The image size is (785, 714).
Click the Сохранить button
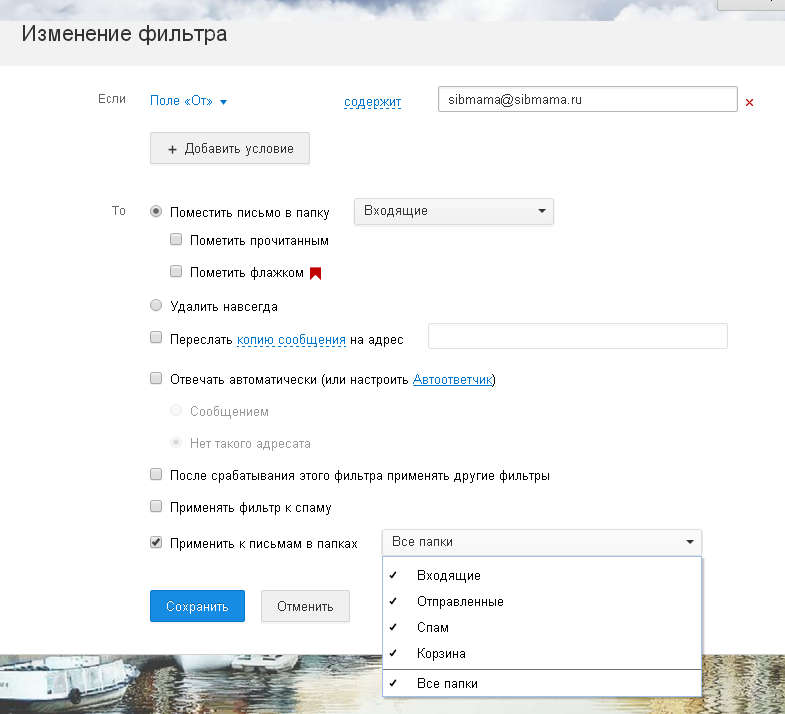pos(197,606)
